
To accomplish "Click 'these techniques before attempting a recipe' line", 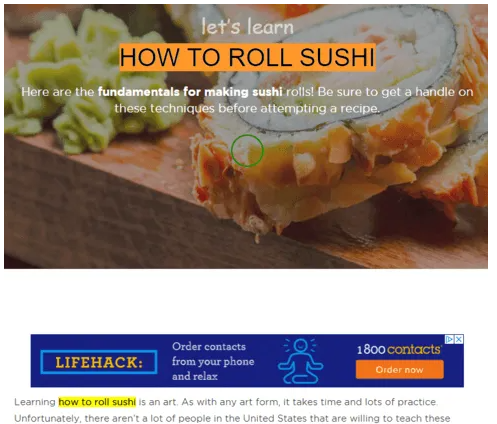I will coord(247,108).
